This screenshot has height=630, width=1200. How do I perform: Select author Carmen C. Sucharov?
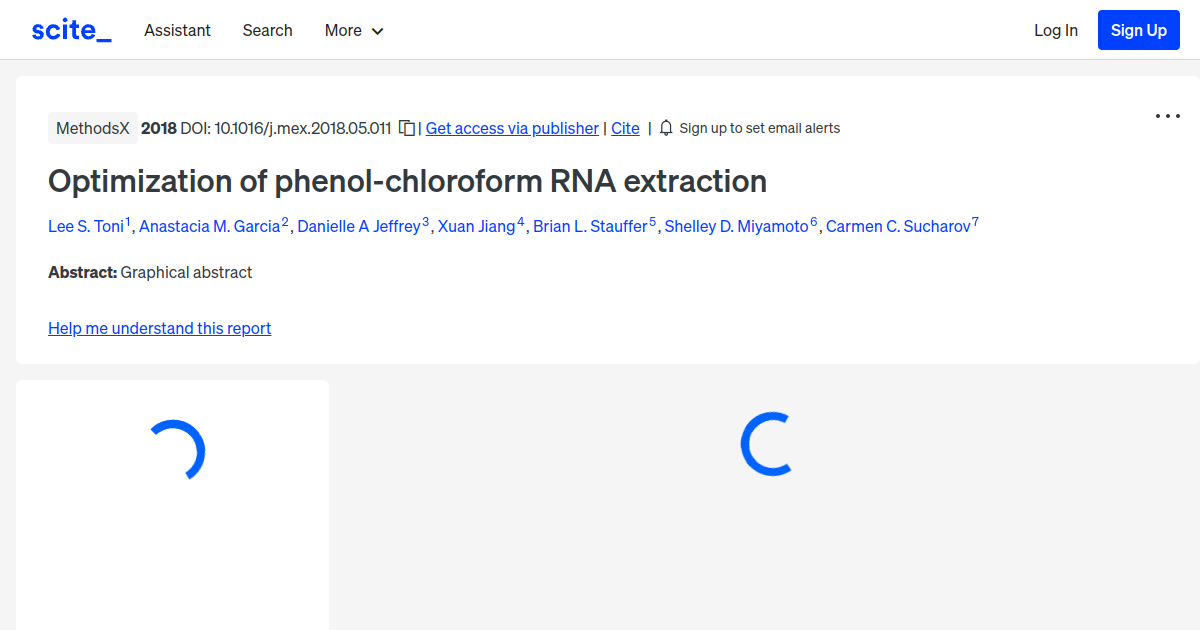click(897, 226)
